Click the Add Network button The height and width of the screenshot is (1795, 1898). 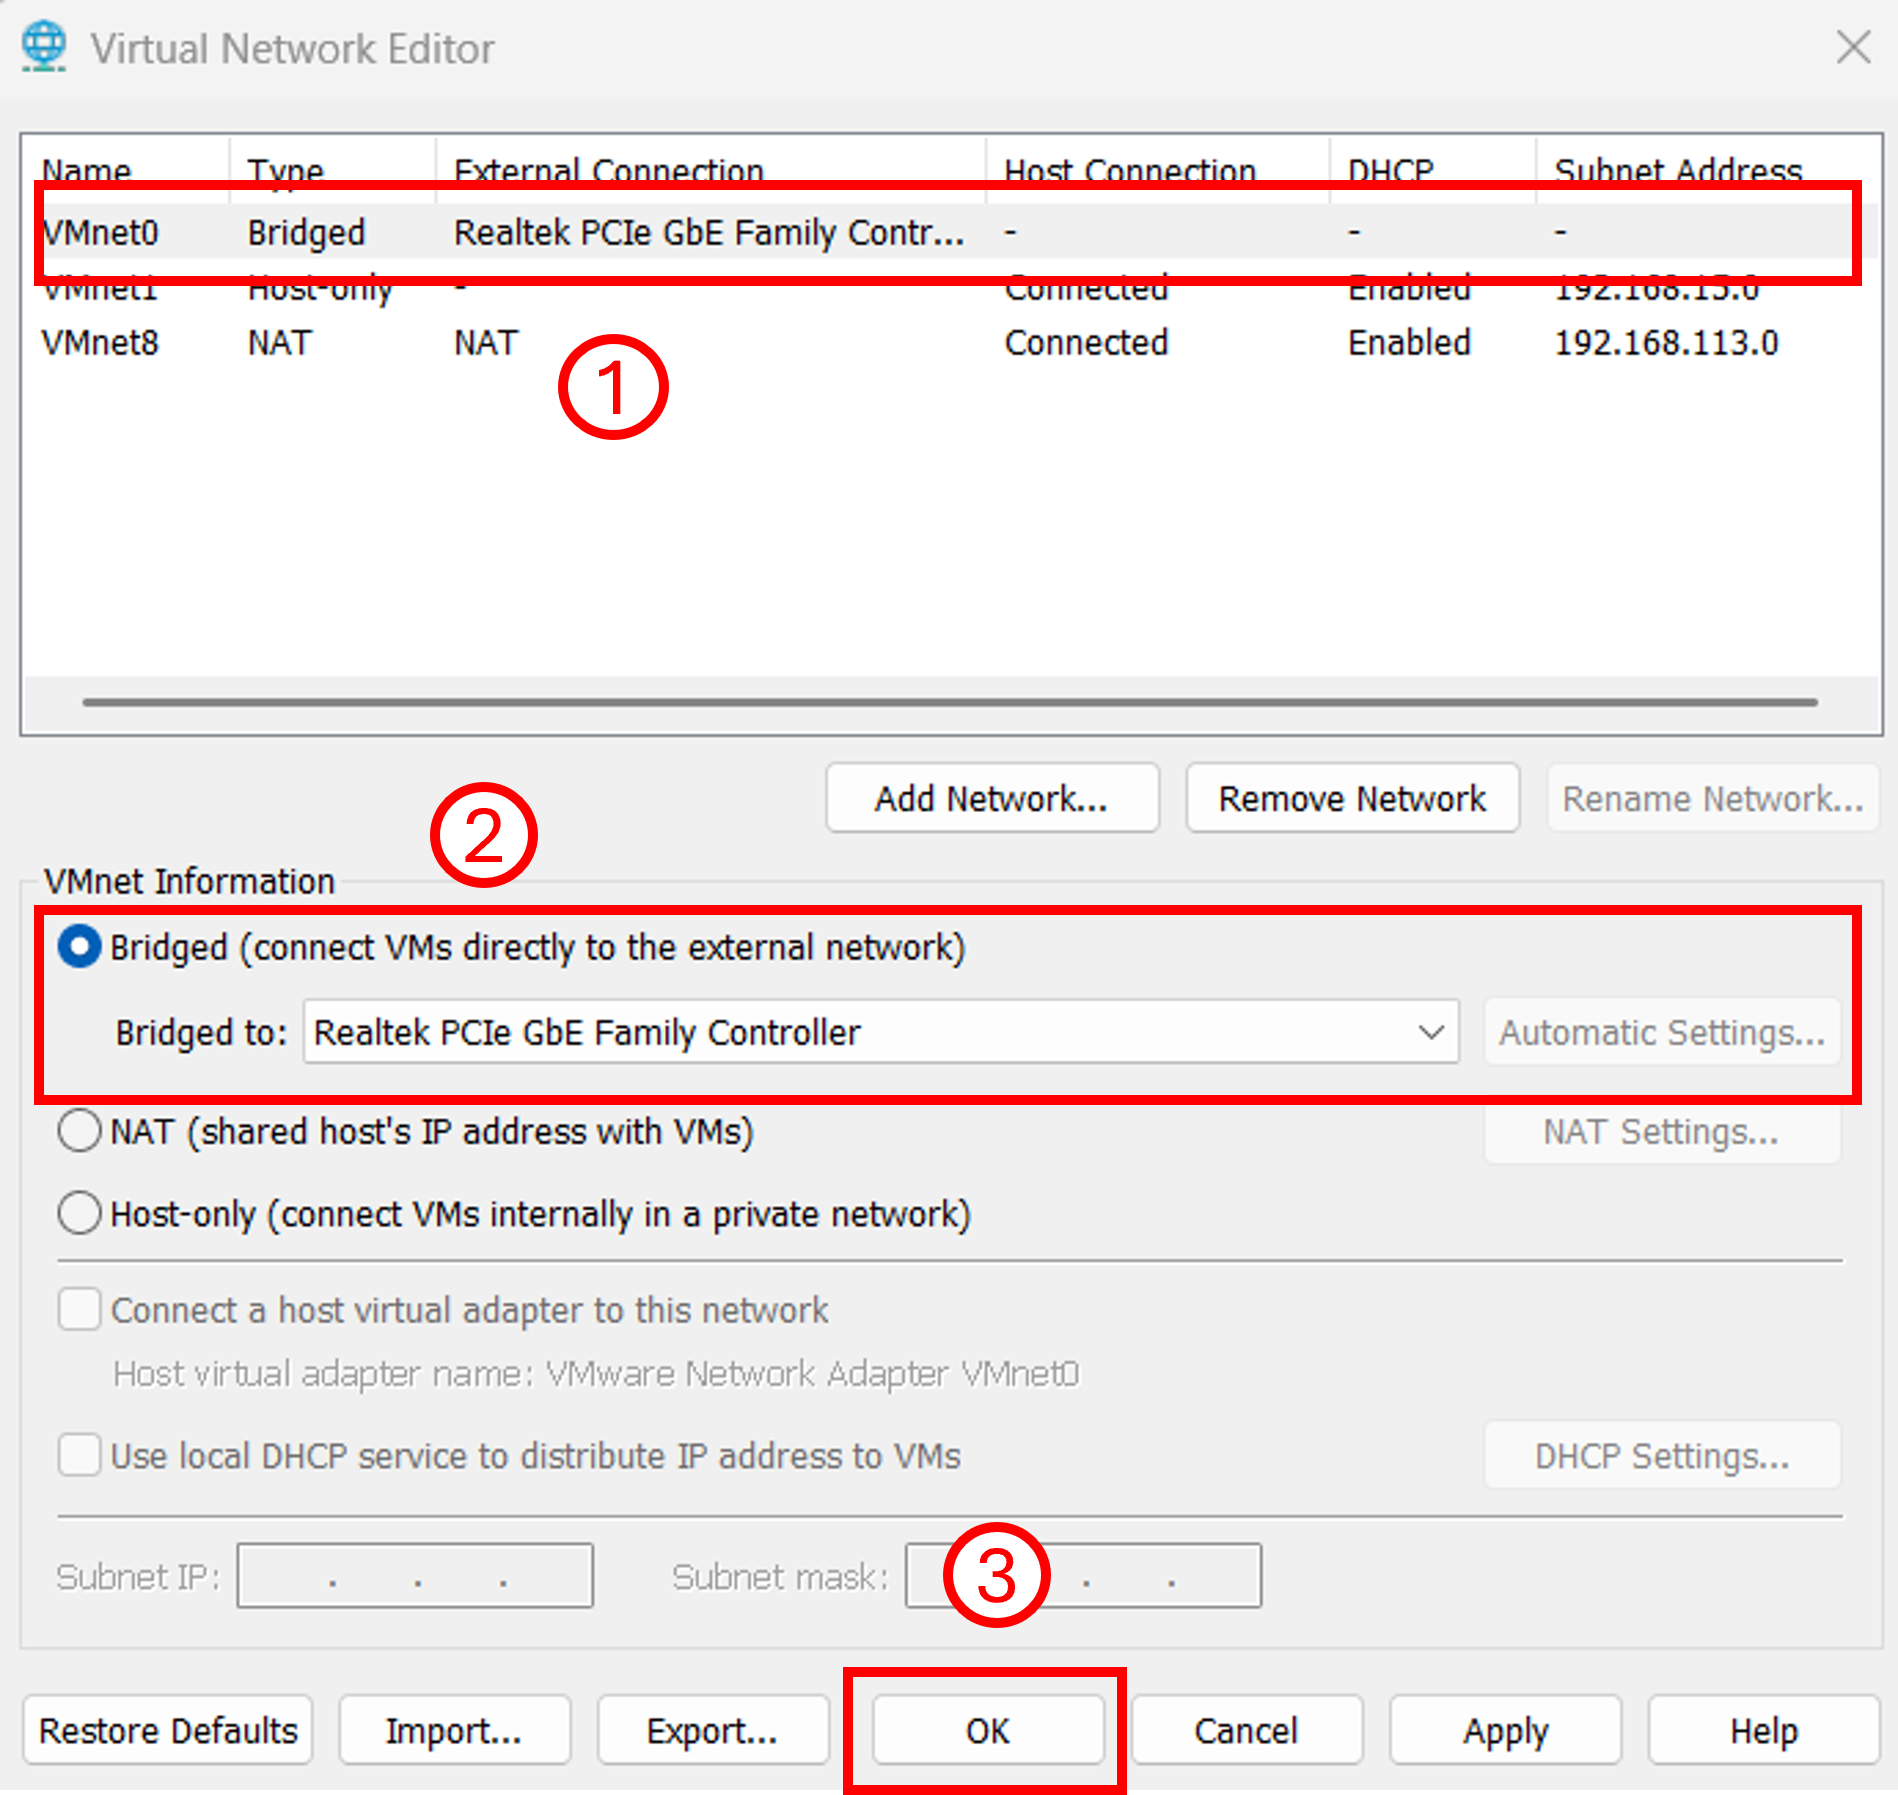click(x=992, y=798)
